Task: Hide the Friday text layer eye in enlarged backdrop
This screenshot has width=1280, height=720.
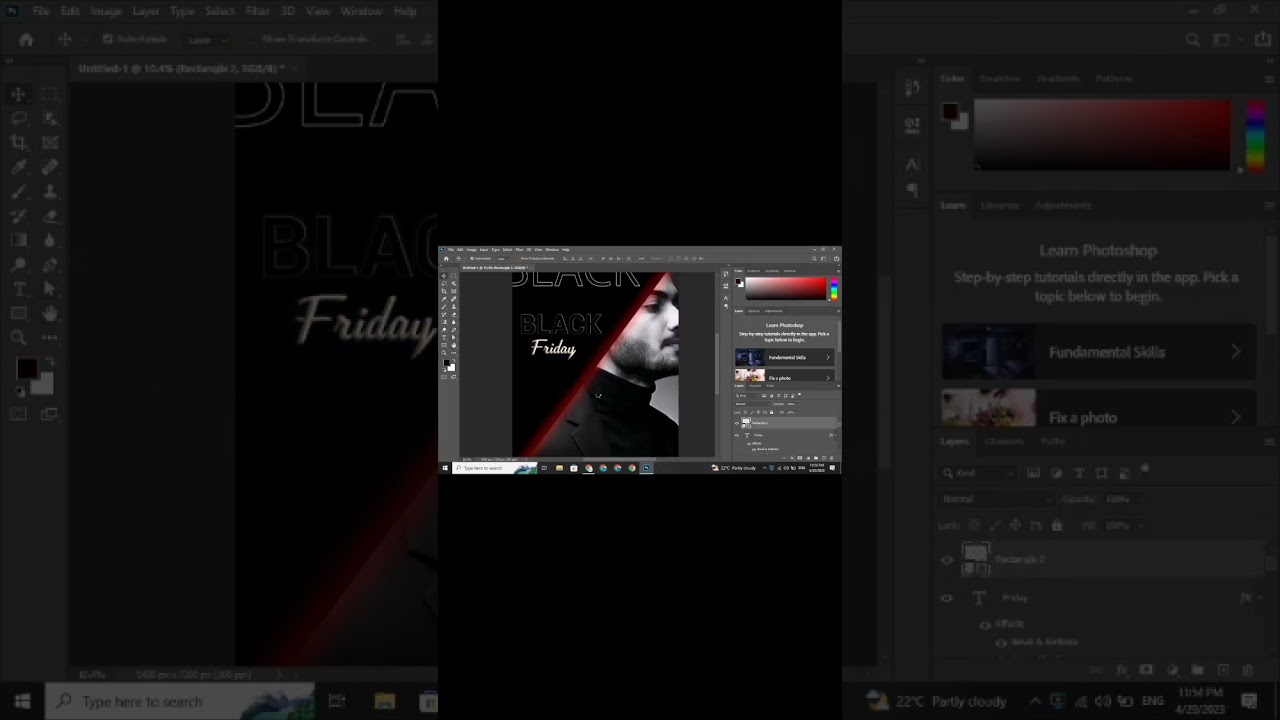Action: pos(947,598)
